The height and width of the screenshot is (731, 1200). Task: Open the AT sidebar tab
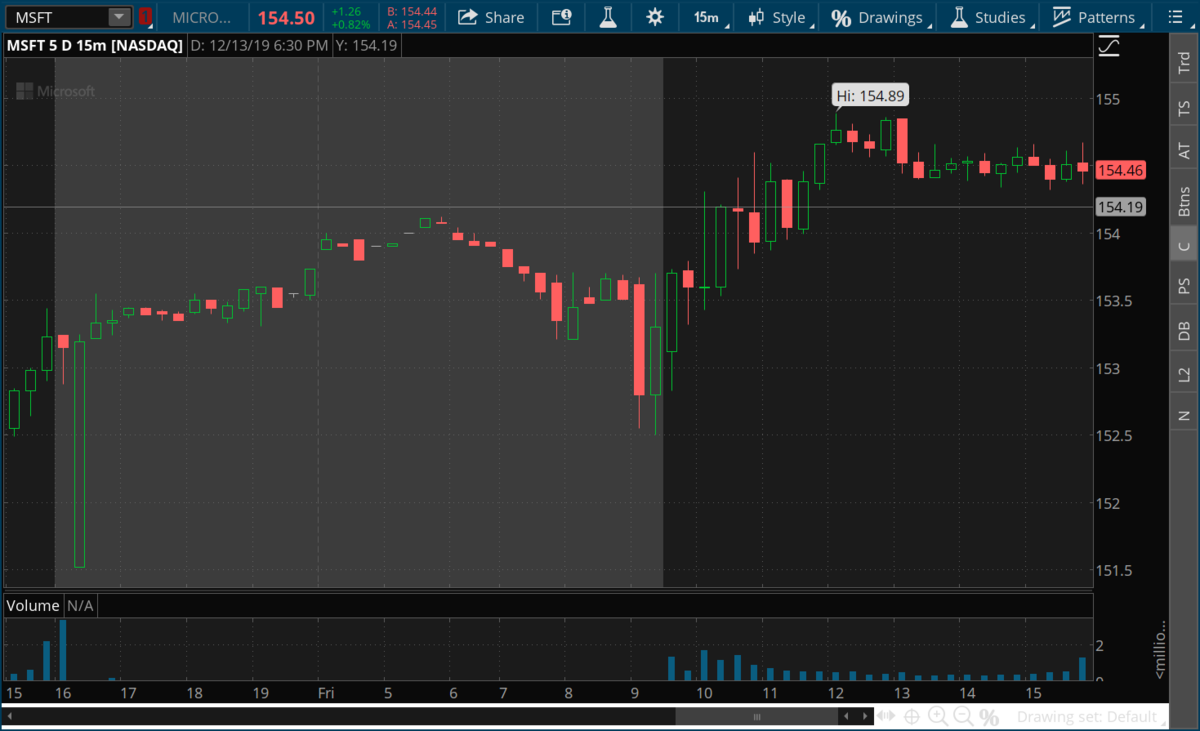point(1184,151)
